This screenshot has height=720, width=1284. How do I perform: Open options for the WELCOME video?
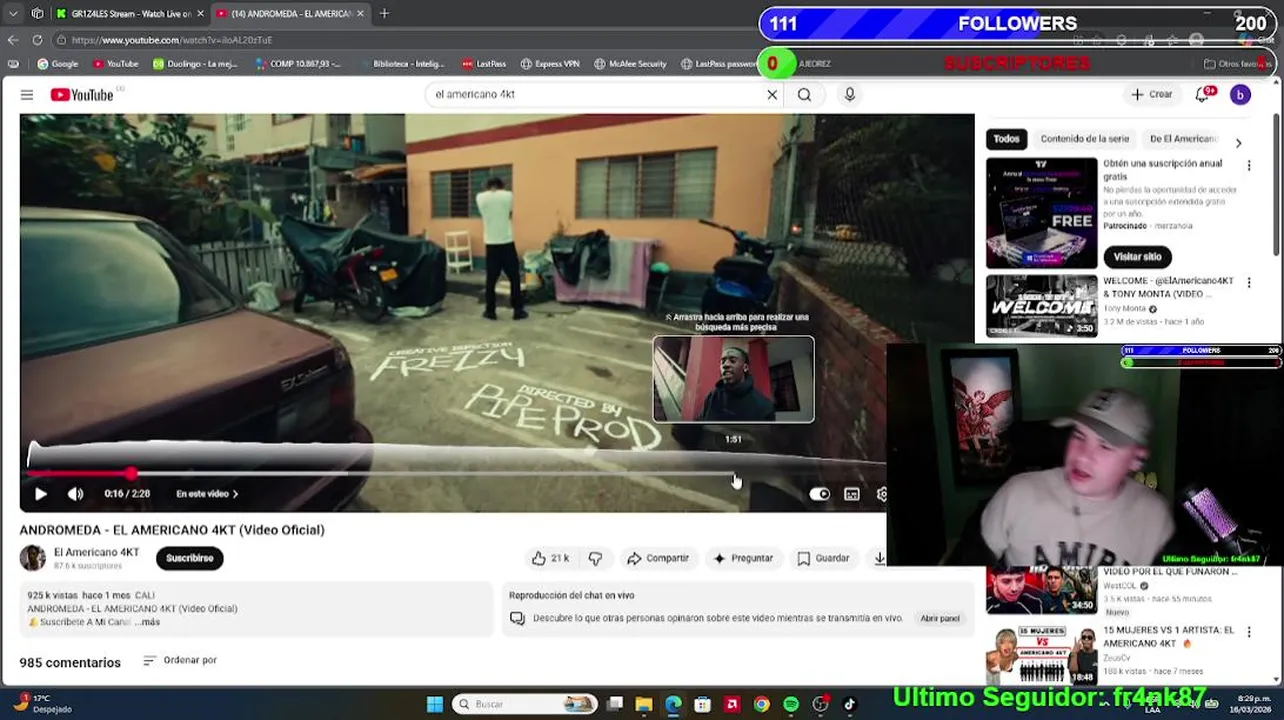[1249, 283]
